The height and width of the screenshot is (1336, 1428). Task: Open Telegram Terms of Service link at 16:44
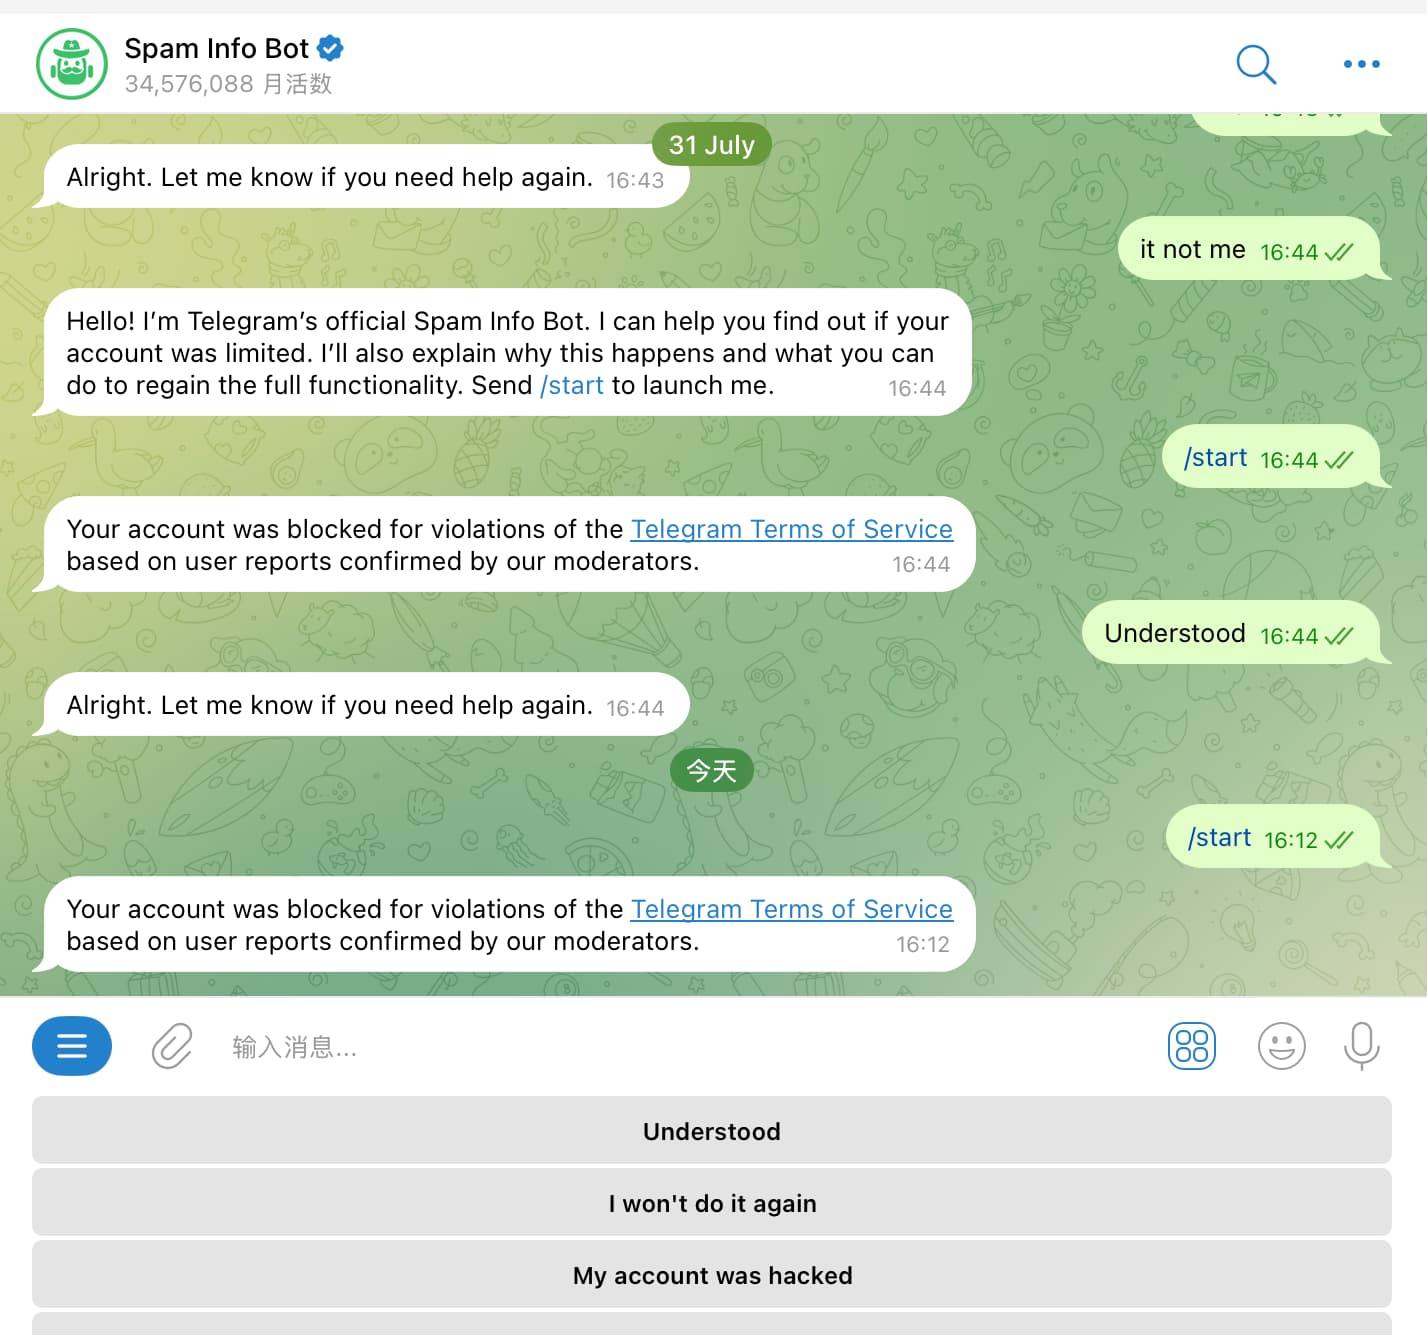(791, 529)
